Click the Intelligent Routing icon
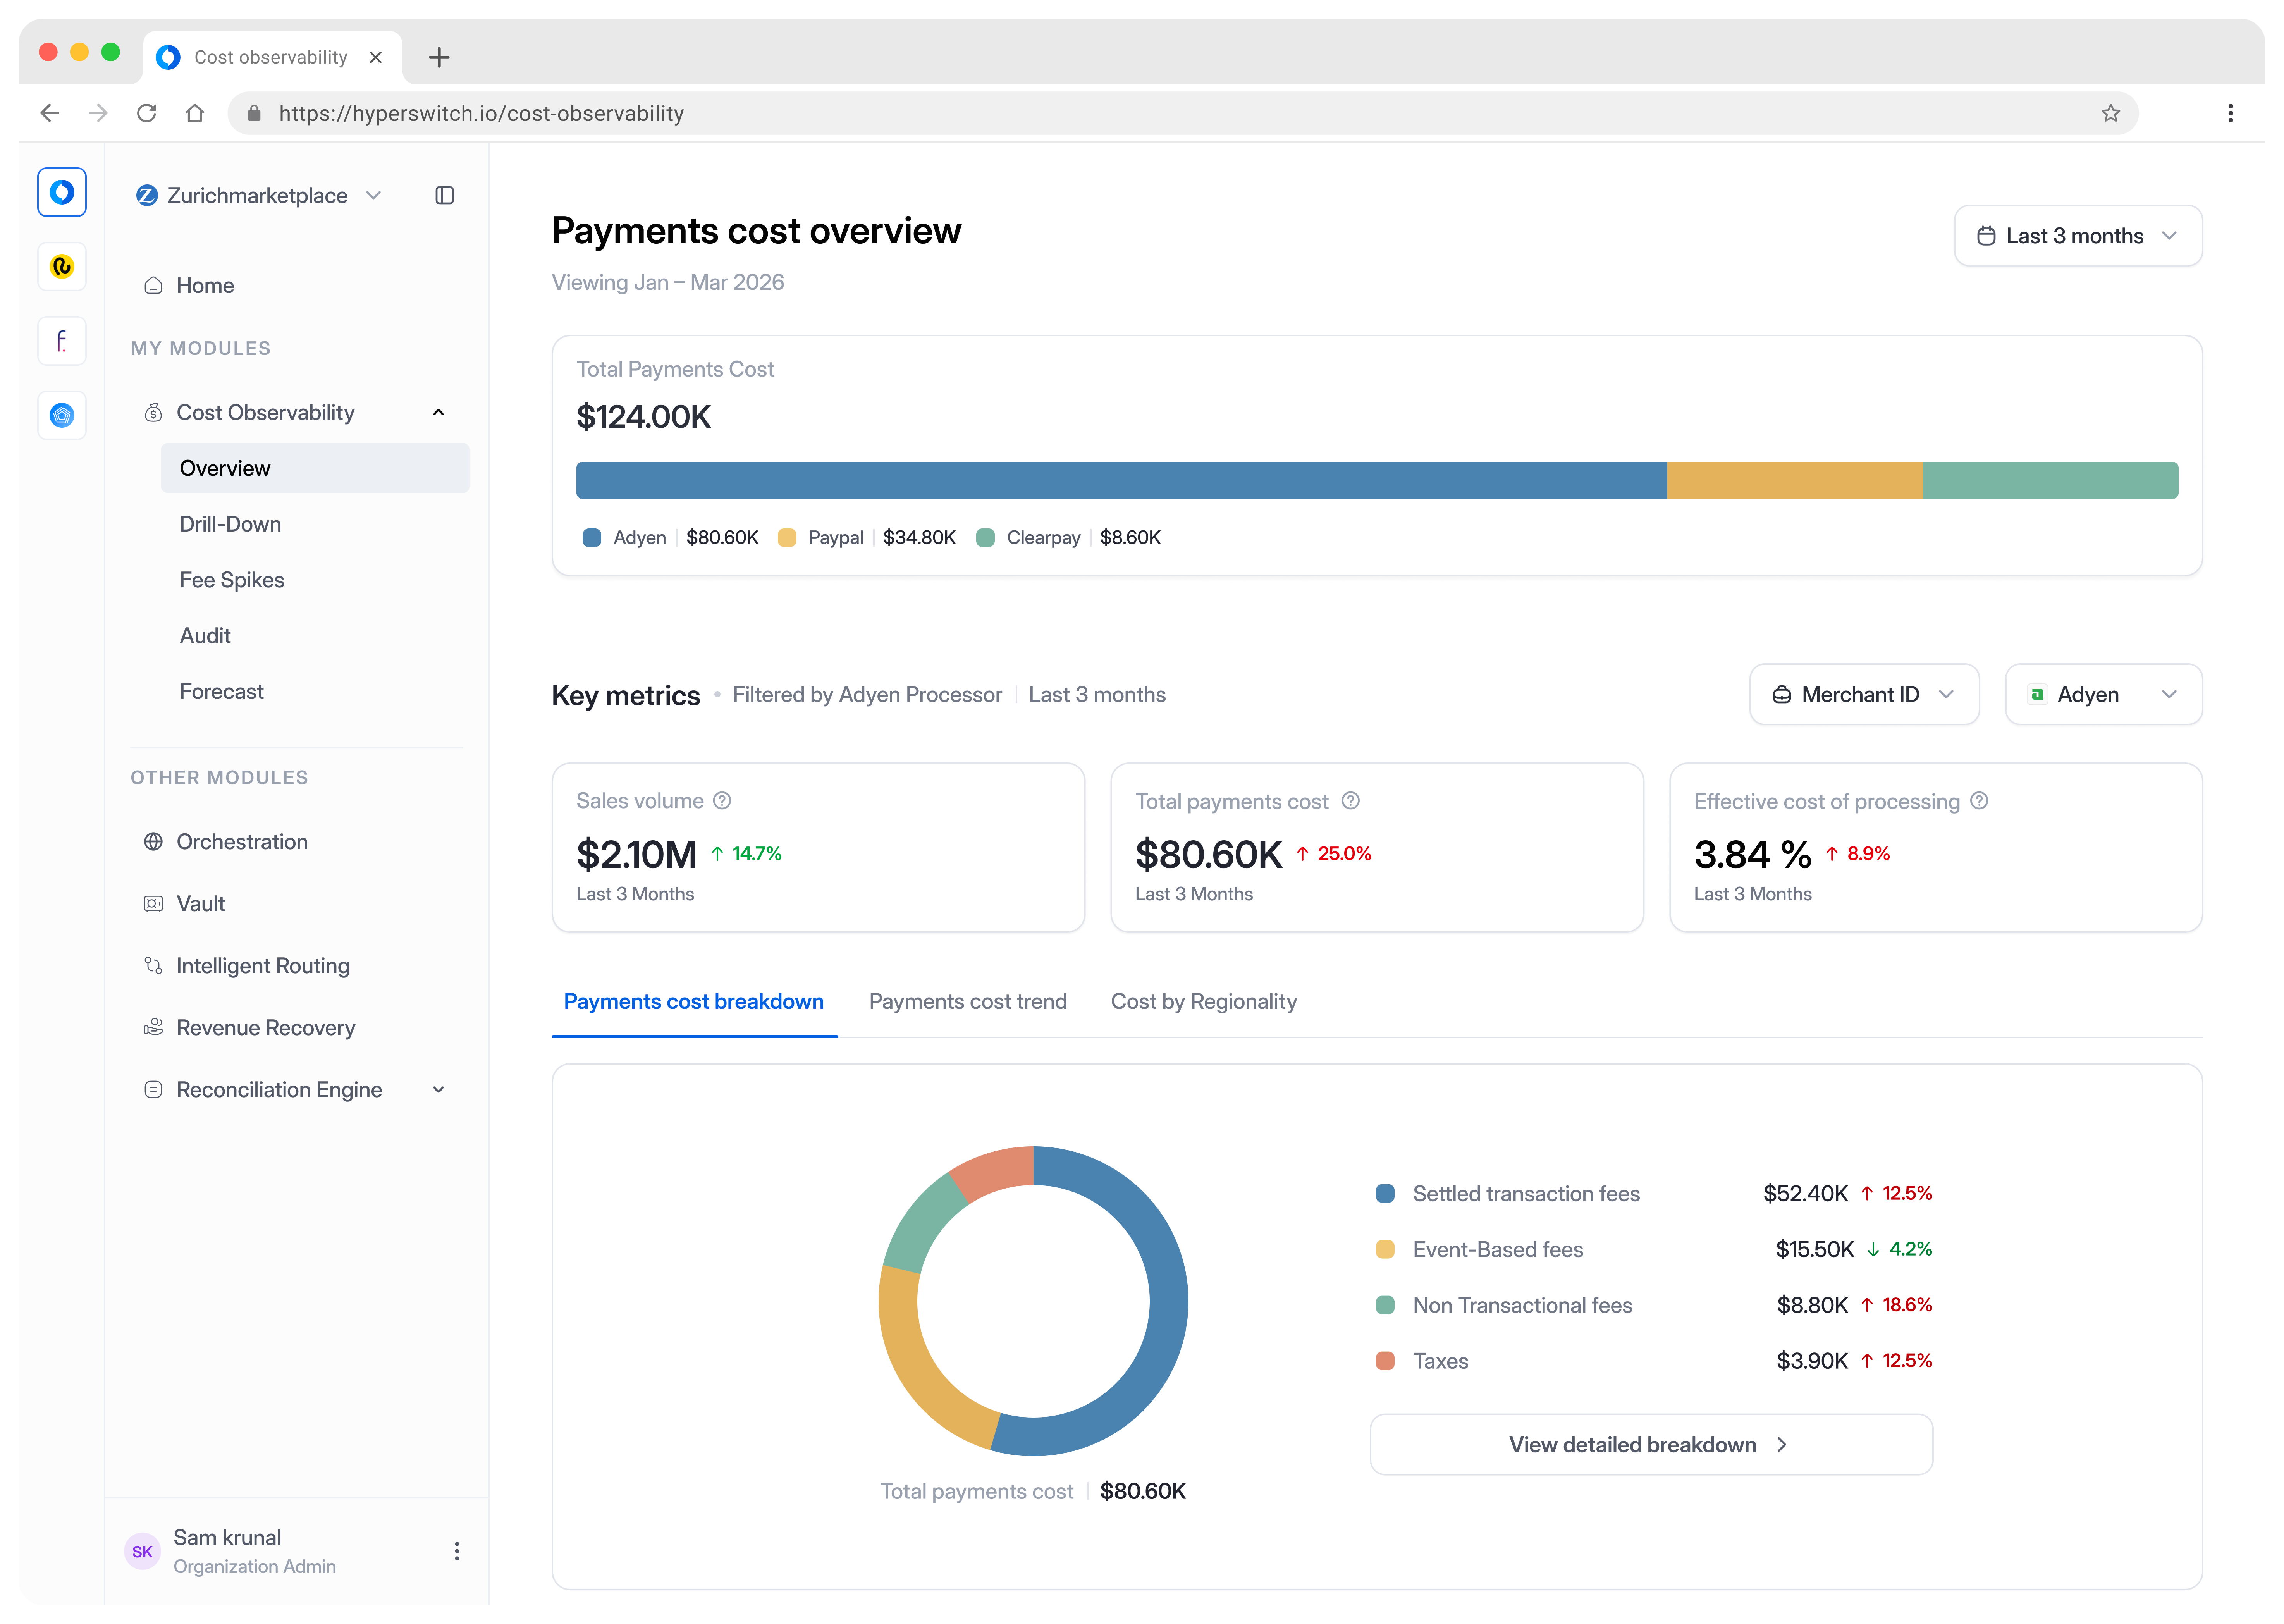Image resolution: width=2284 pixels, height=1624 pixels. point(153,966)
